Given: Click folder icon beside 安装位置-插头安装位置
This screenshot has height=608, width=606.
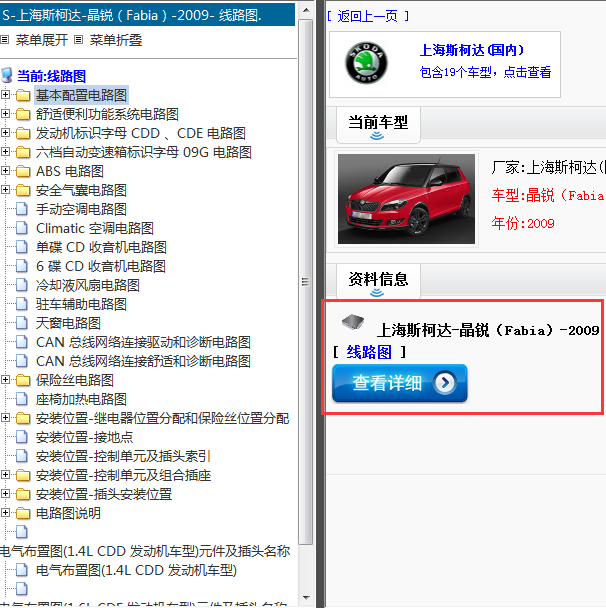Looking at the screenshot, I should point(23,494).
